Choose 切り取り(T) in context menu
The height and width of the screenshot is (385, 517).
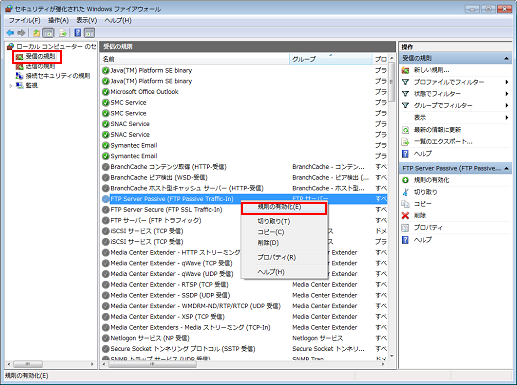coord(284,221)
